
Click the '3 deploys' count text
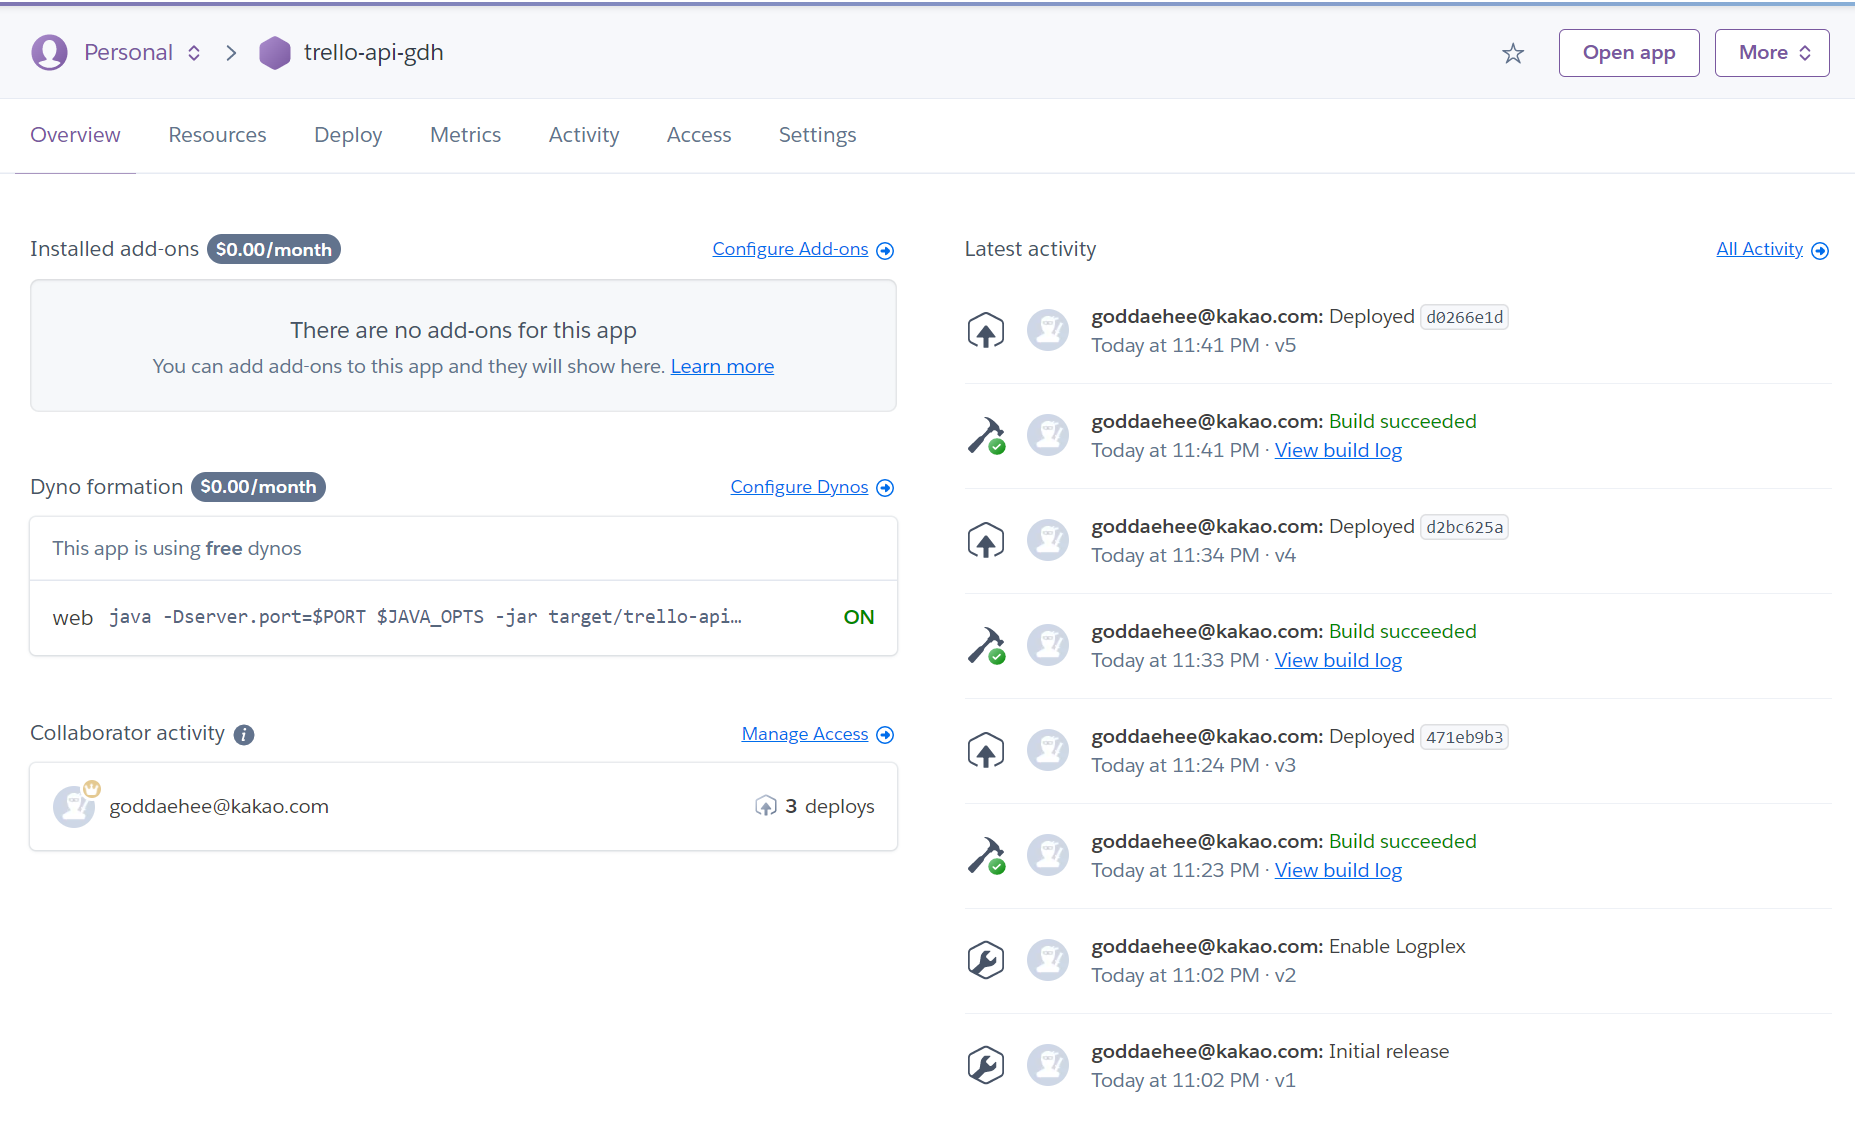[830, 806]
